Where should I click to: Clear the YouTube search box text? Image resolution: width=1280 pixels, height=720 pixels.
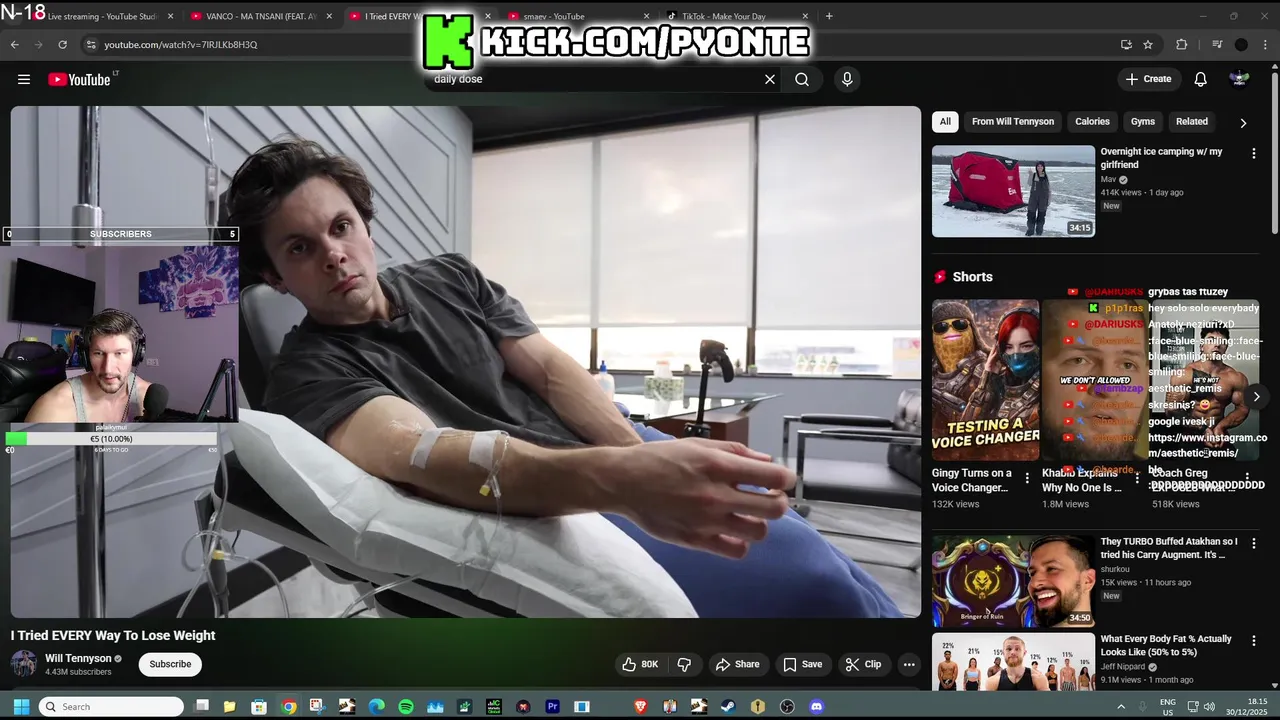[770, 79]
